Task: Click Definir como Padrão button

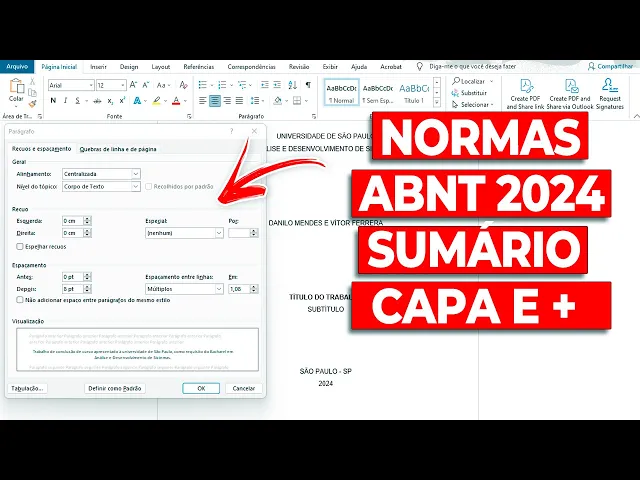Action: (115, 388)
